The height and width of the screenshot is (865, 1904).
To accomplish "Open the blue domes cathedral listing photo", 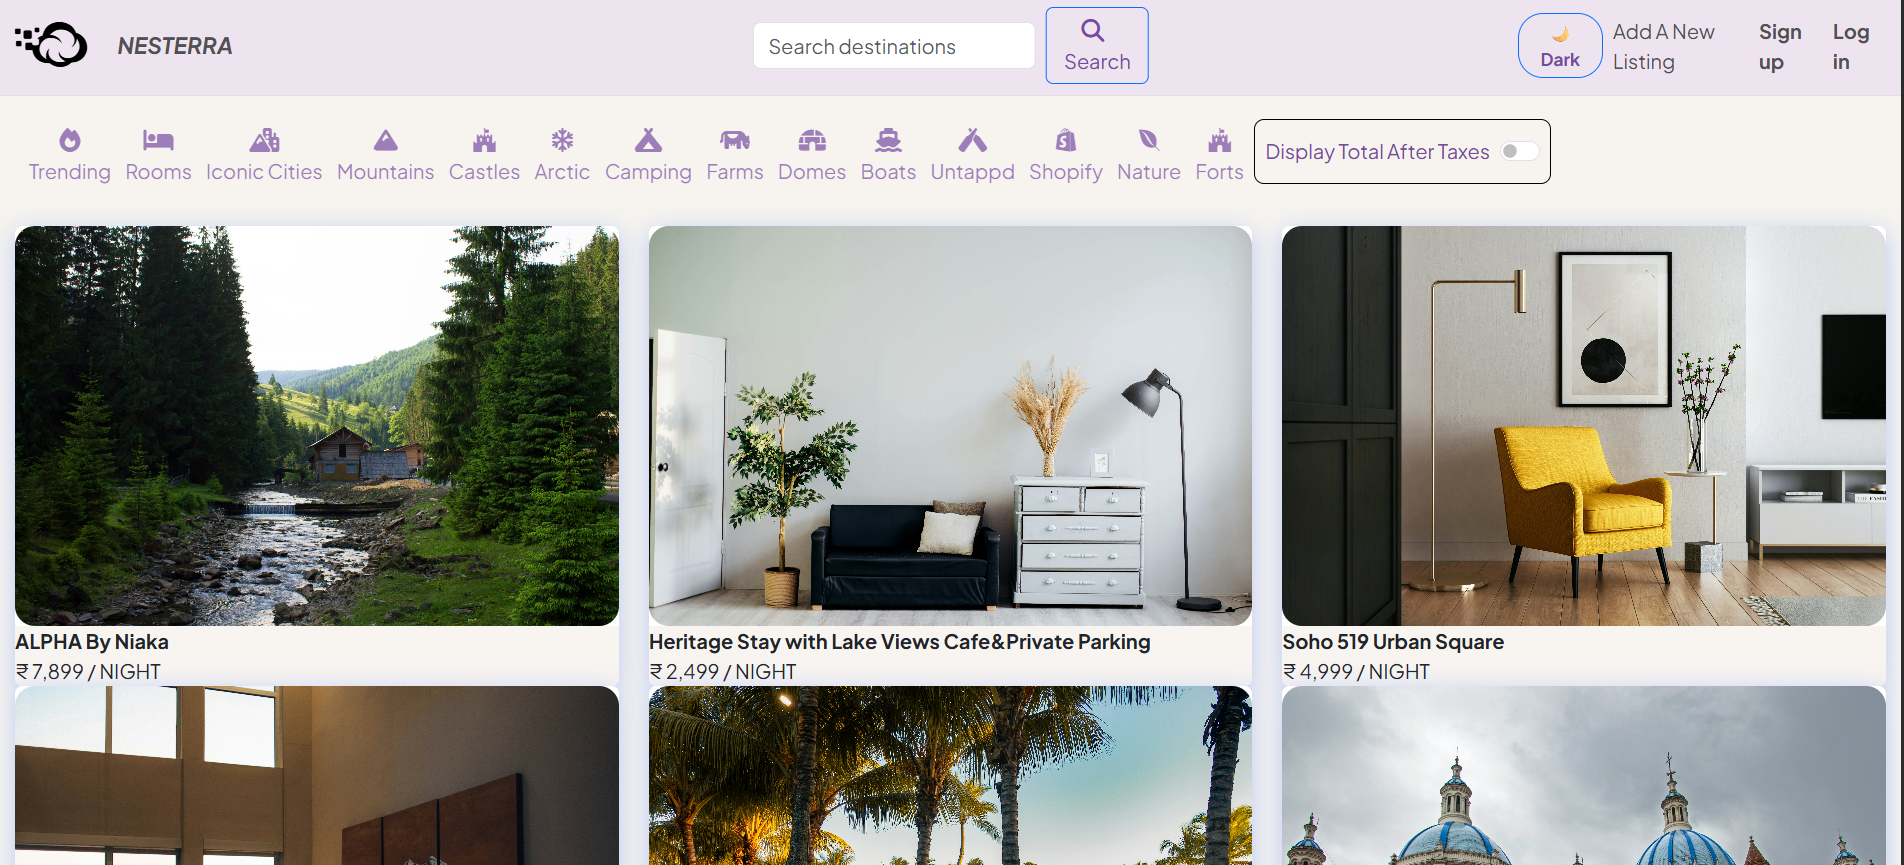I will (x=1584, y=775).
